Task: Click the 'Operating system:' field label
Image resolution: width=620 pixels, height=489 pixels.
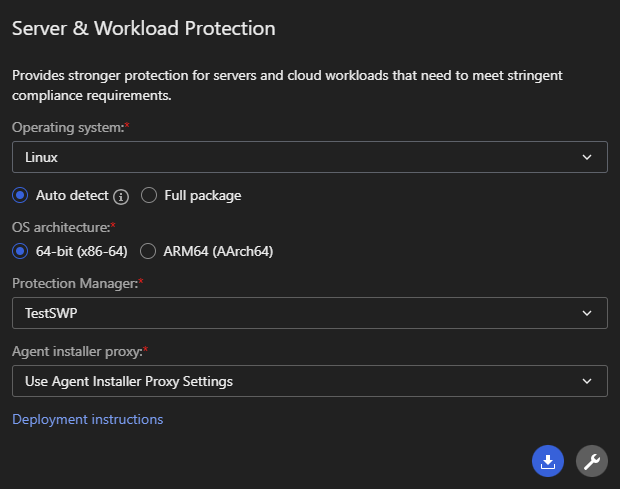Action: coord(68,128)
